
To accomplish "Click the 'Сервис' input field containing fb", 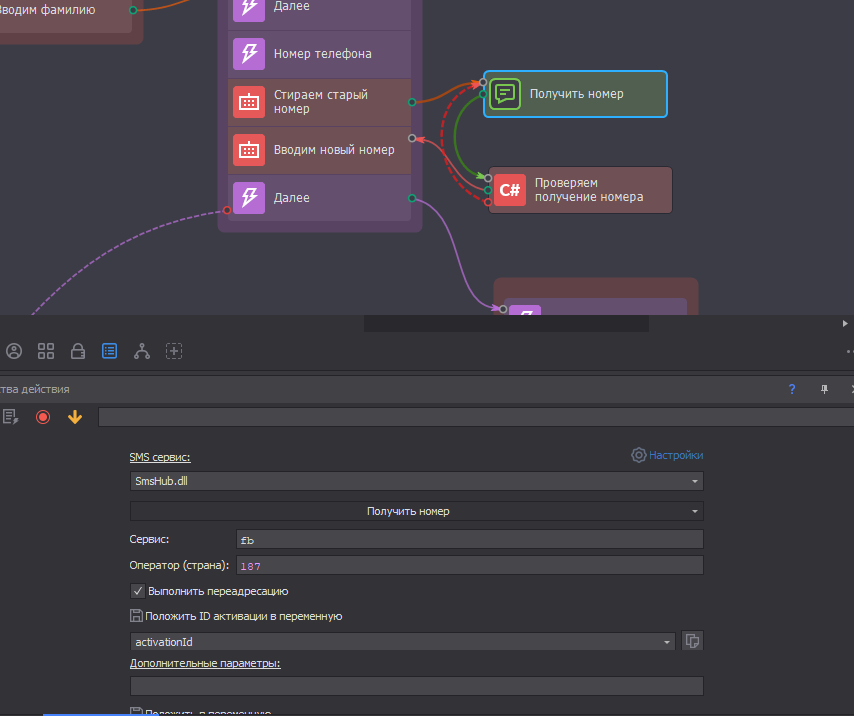I will (469, 539).
